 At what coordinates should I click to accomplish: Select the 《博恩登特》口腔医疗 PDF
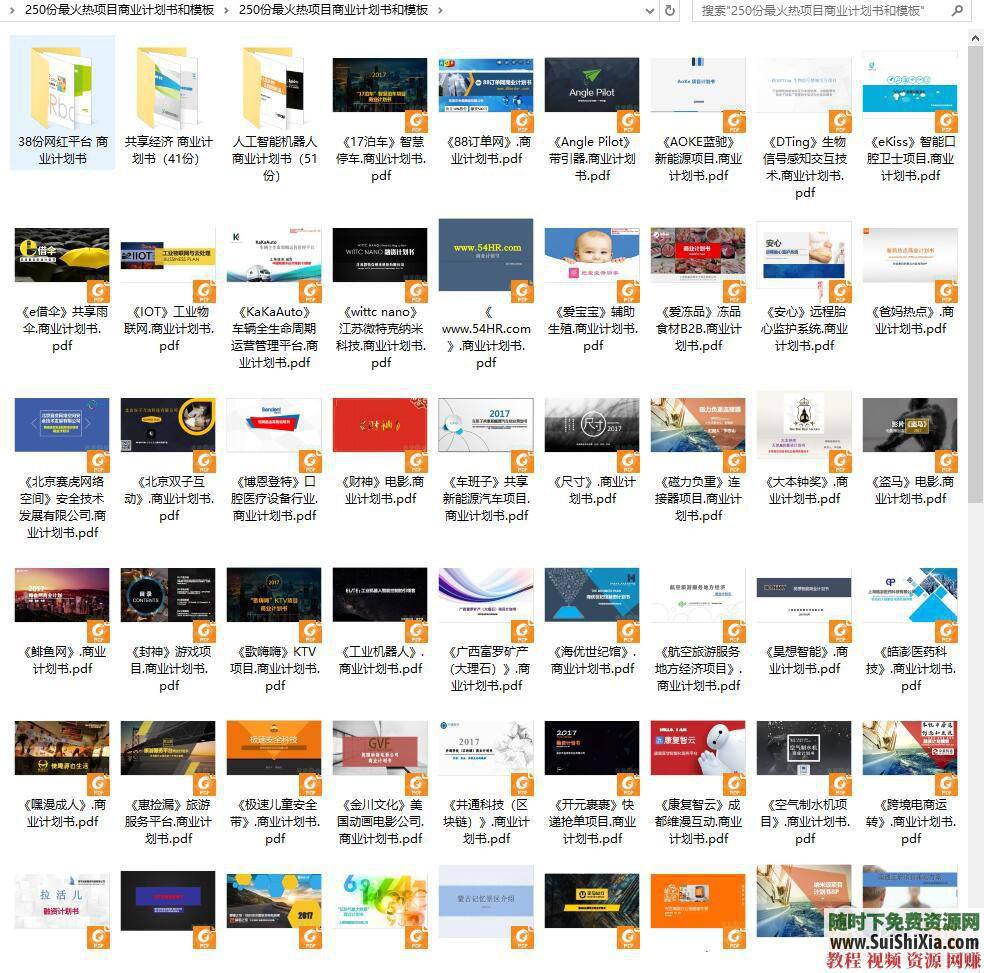[x=275, y=460]
